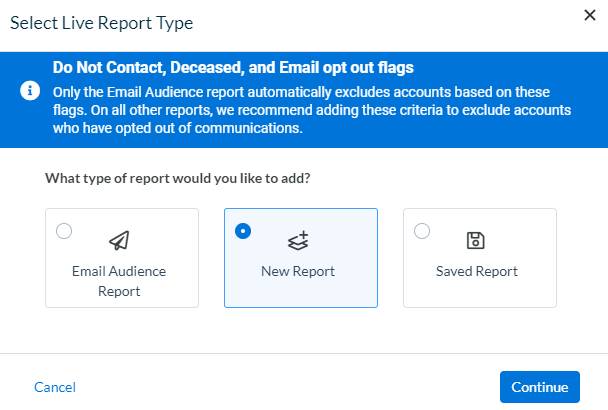Pick the Email Audience Report card
This screenshot has height=410, width=608.
(x=122, y=258)
